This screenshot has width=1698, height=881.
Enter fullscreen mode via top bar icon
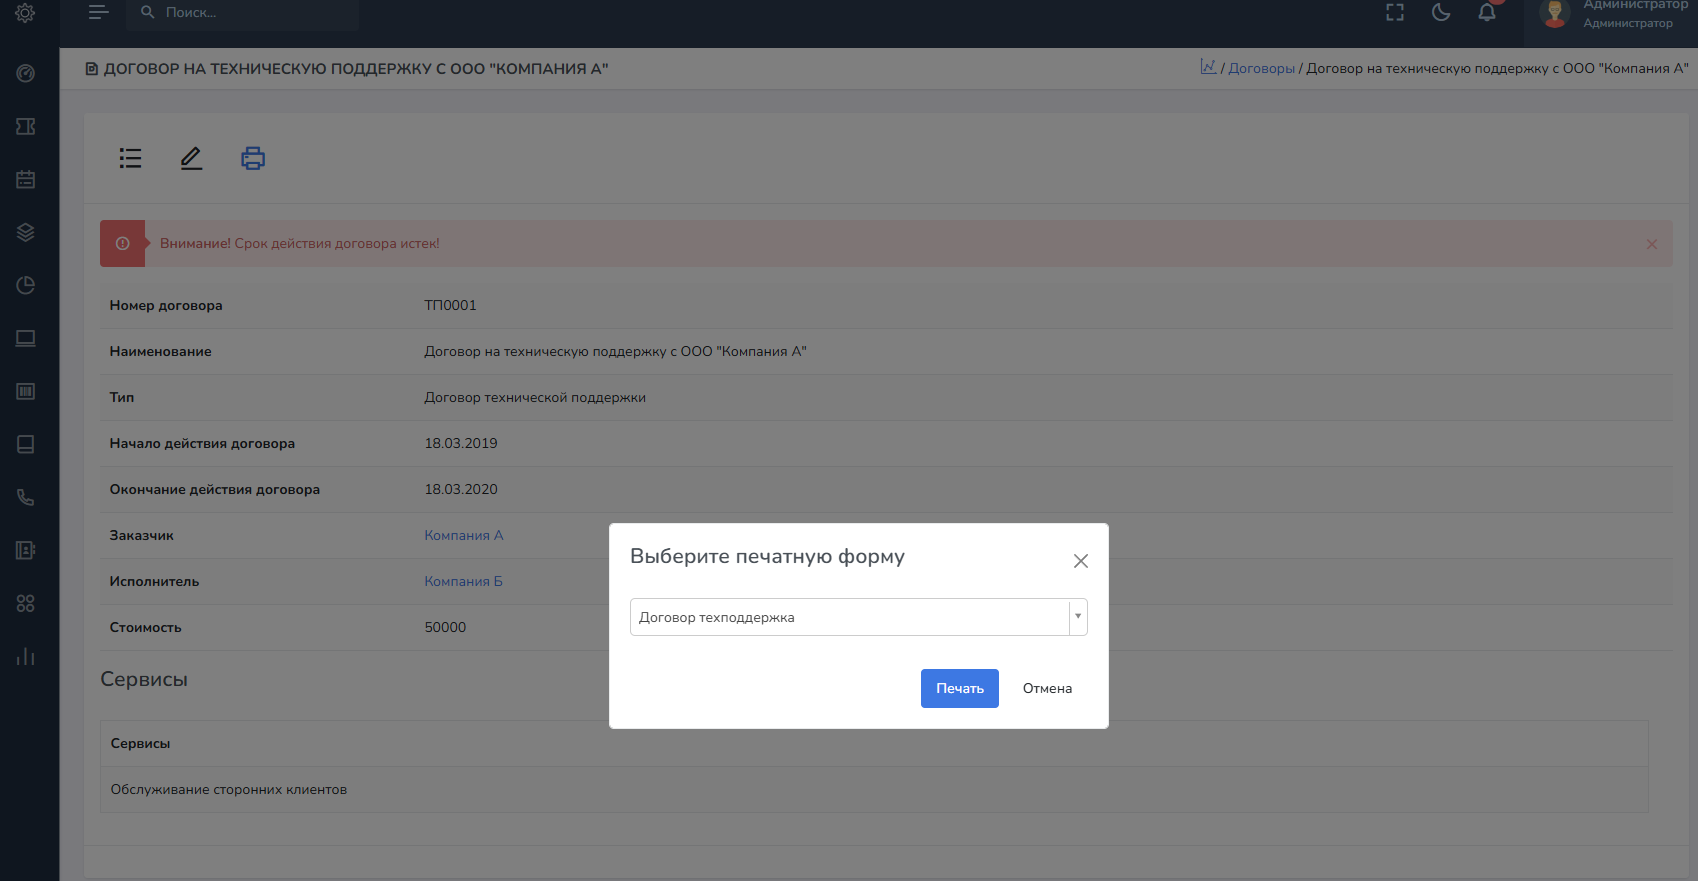coord(1395,12)
